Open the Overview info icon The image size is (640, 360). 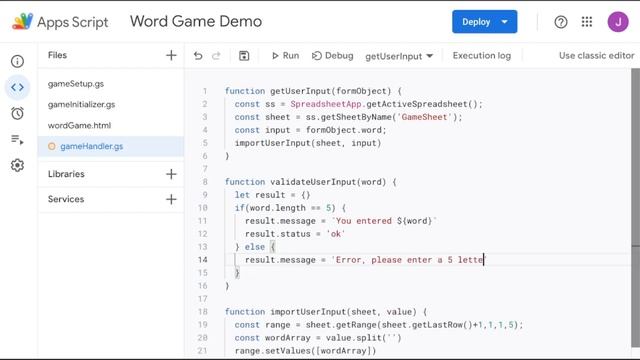(x=17, y=61)
